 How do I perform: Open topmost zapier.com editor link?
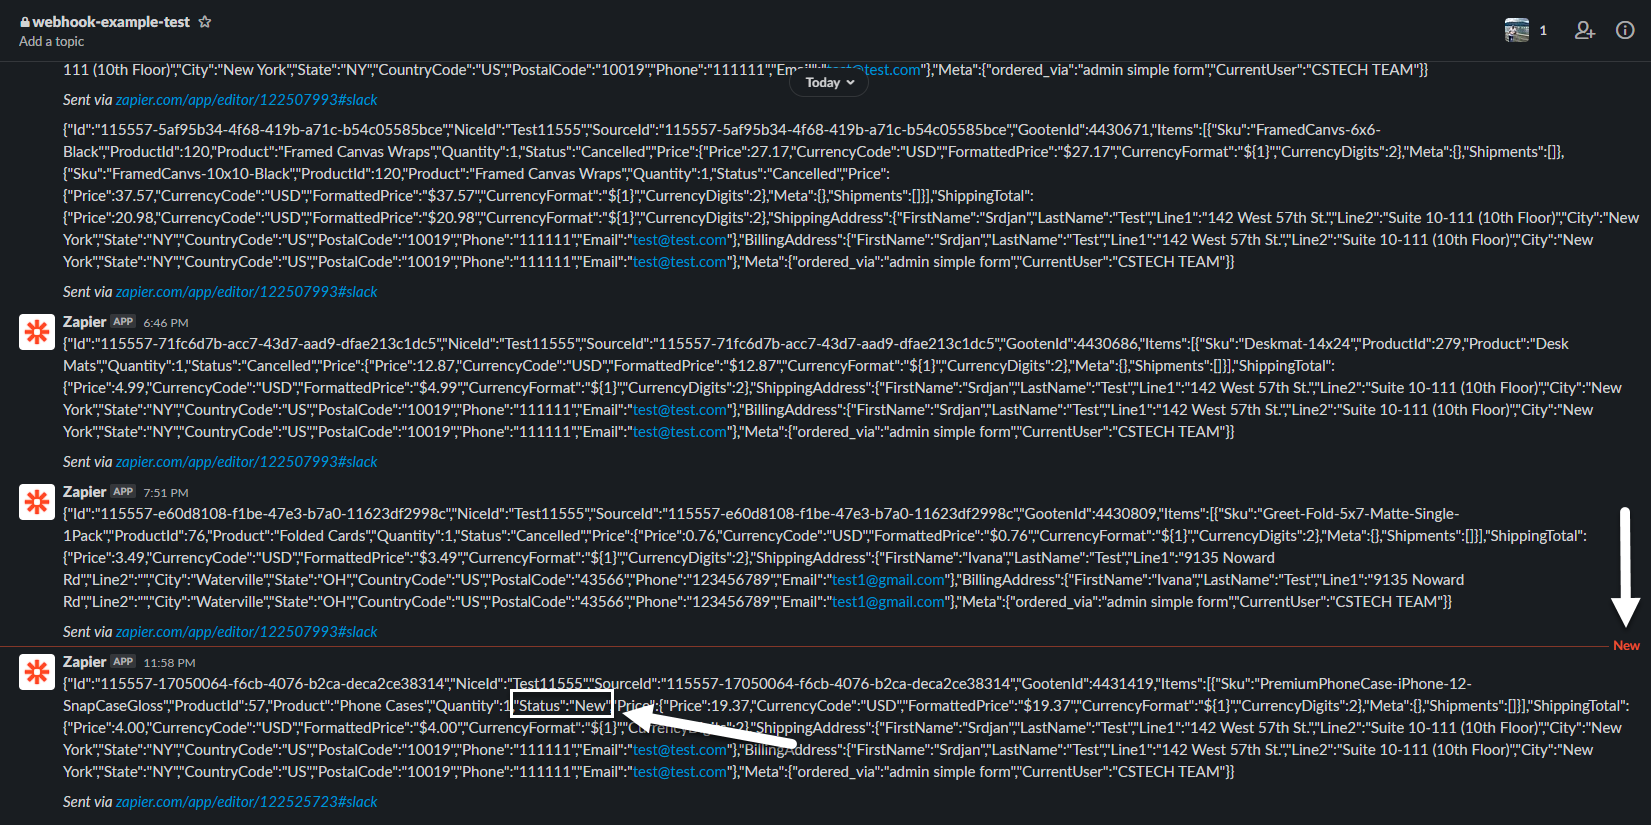[246, 100]
